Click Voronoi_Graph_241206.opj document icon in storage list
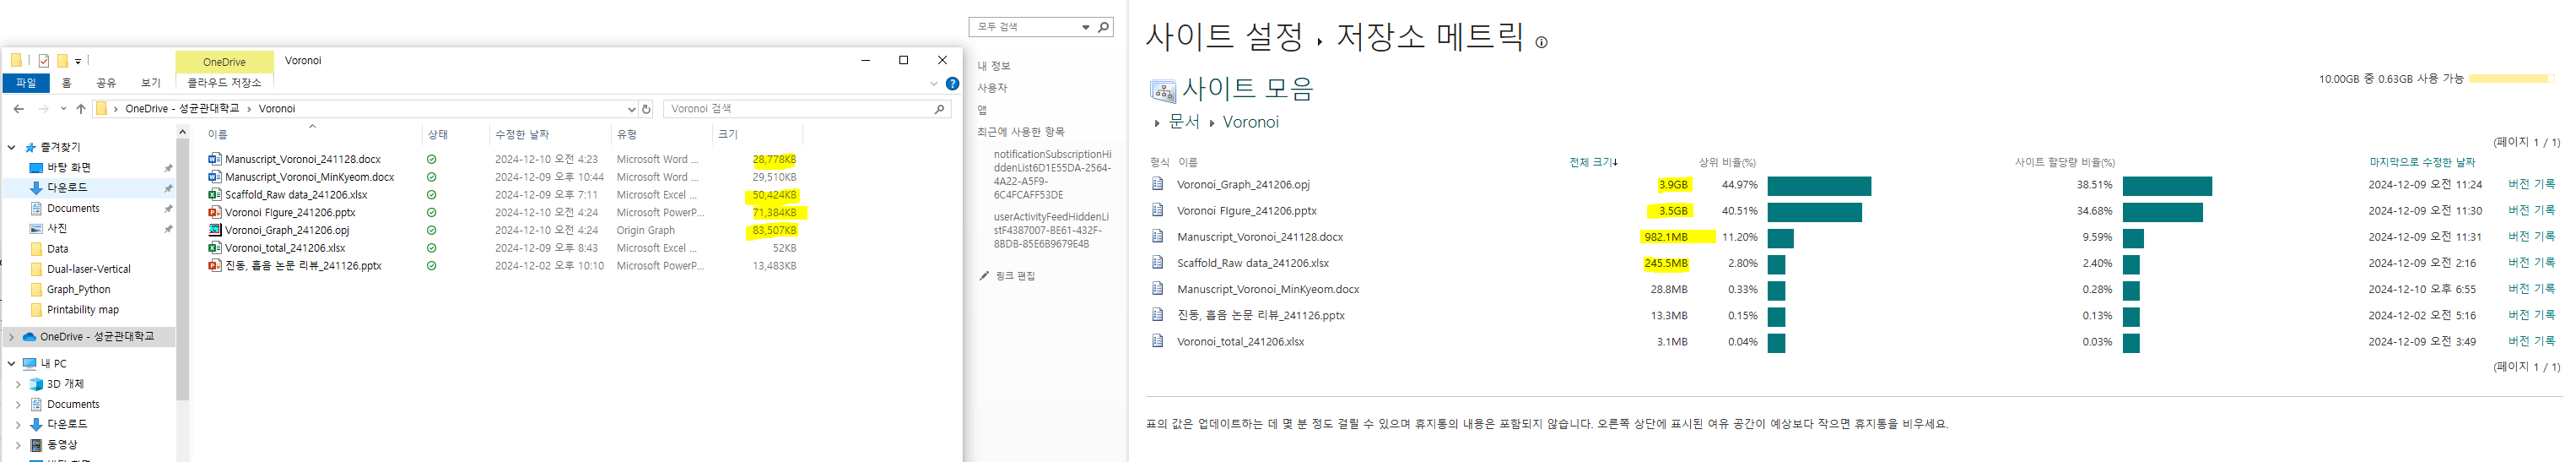Screen dimensions: 2576x462 (x=1157, y=184)
